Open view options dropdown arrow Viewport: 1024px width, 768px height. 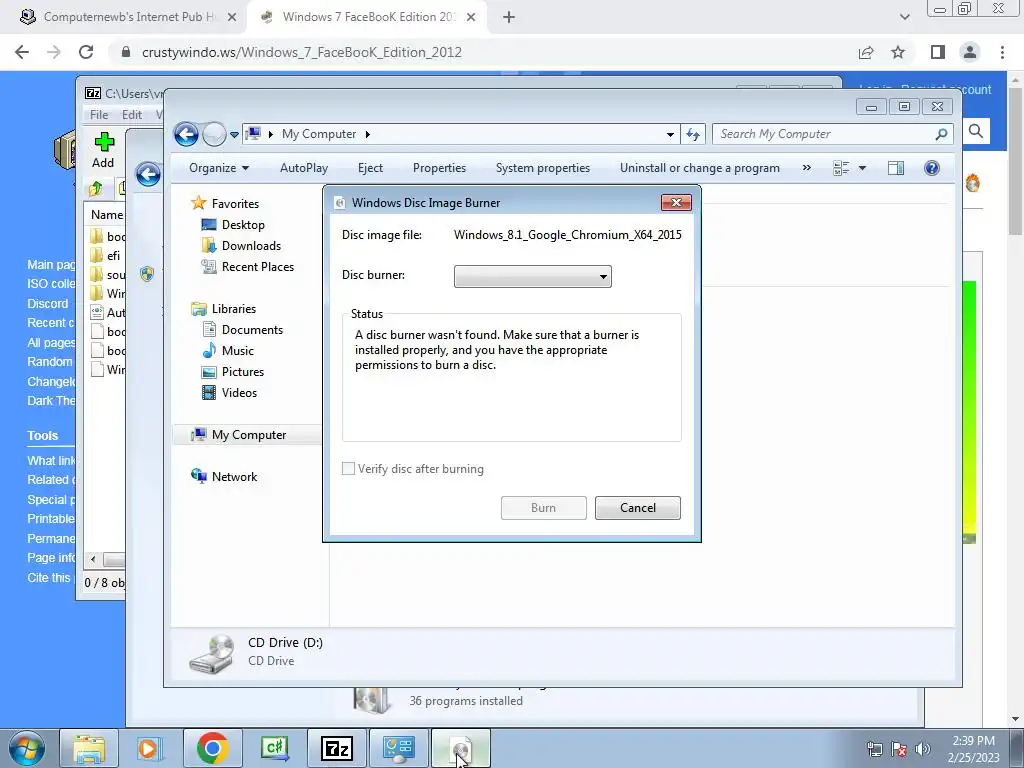coord(862,168)
